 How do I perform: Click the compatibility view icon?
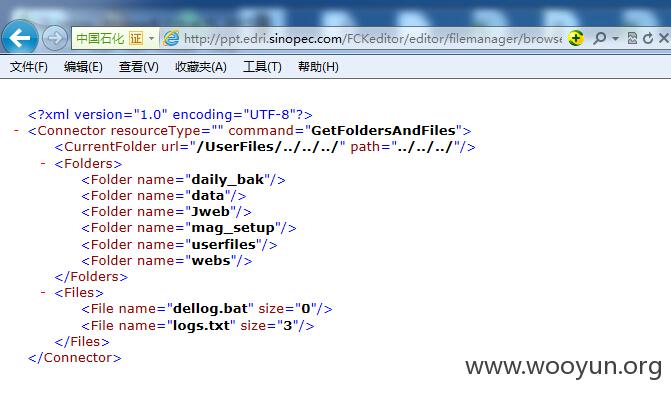[x=632, y=39]
